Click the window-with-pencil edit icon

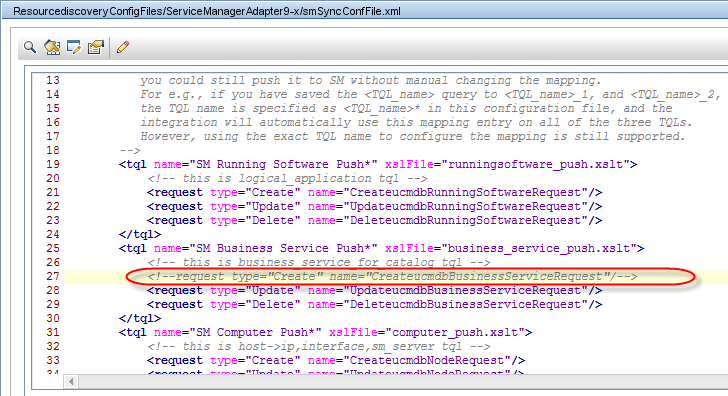coord(74,47)
